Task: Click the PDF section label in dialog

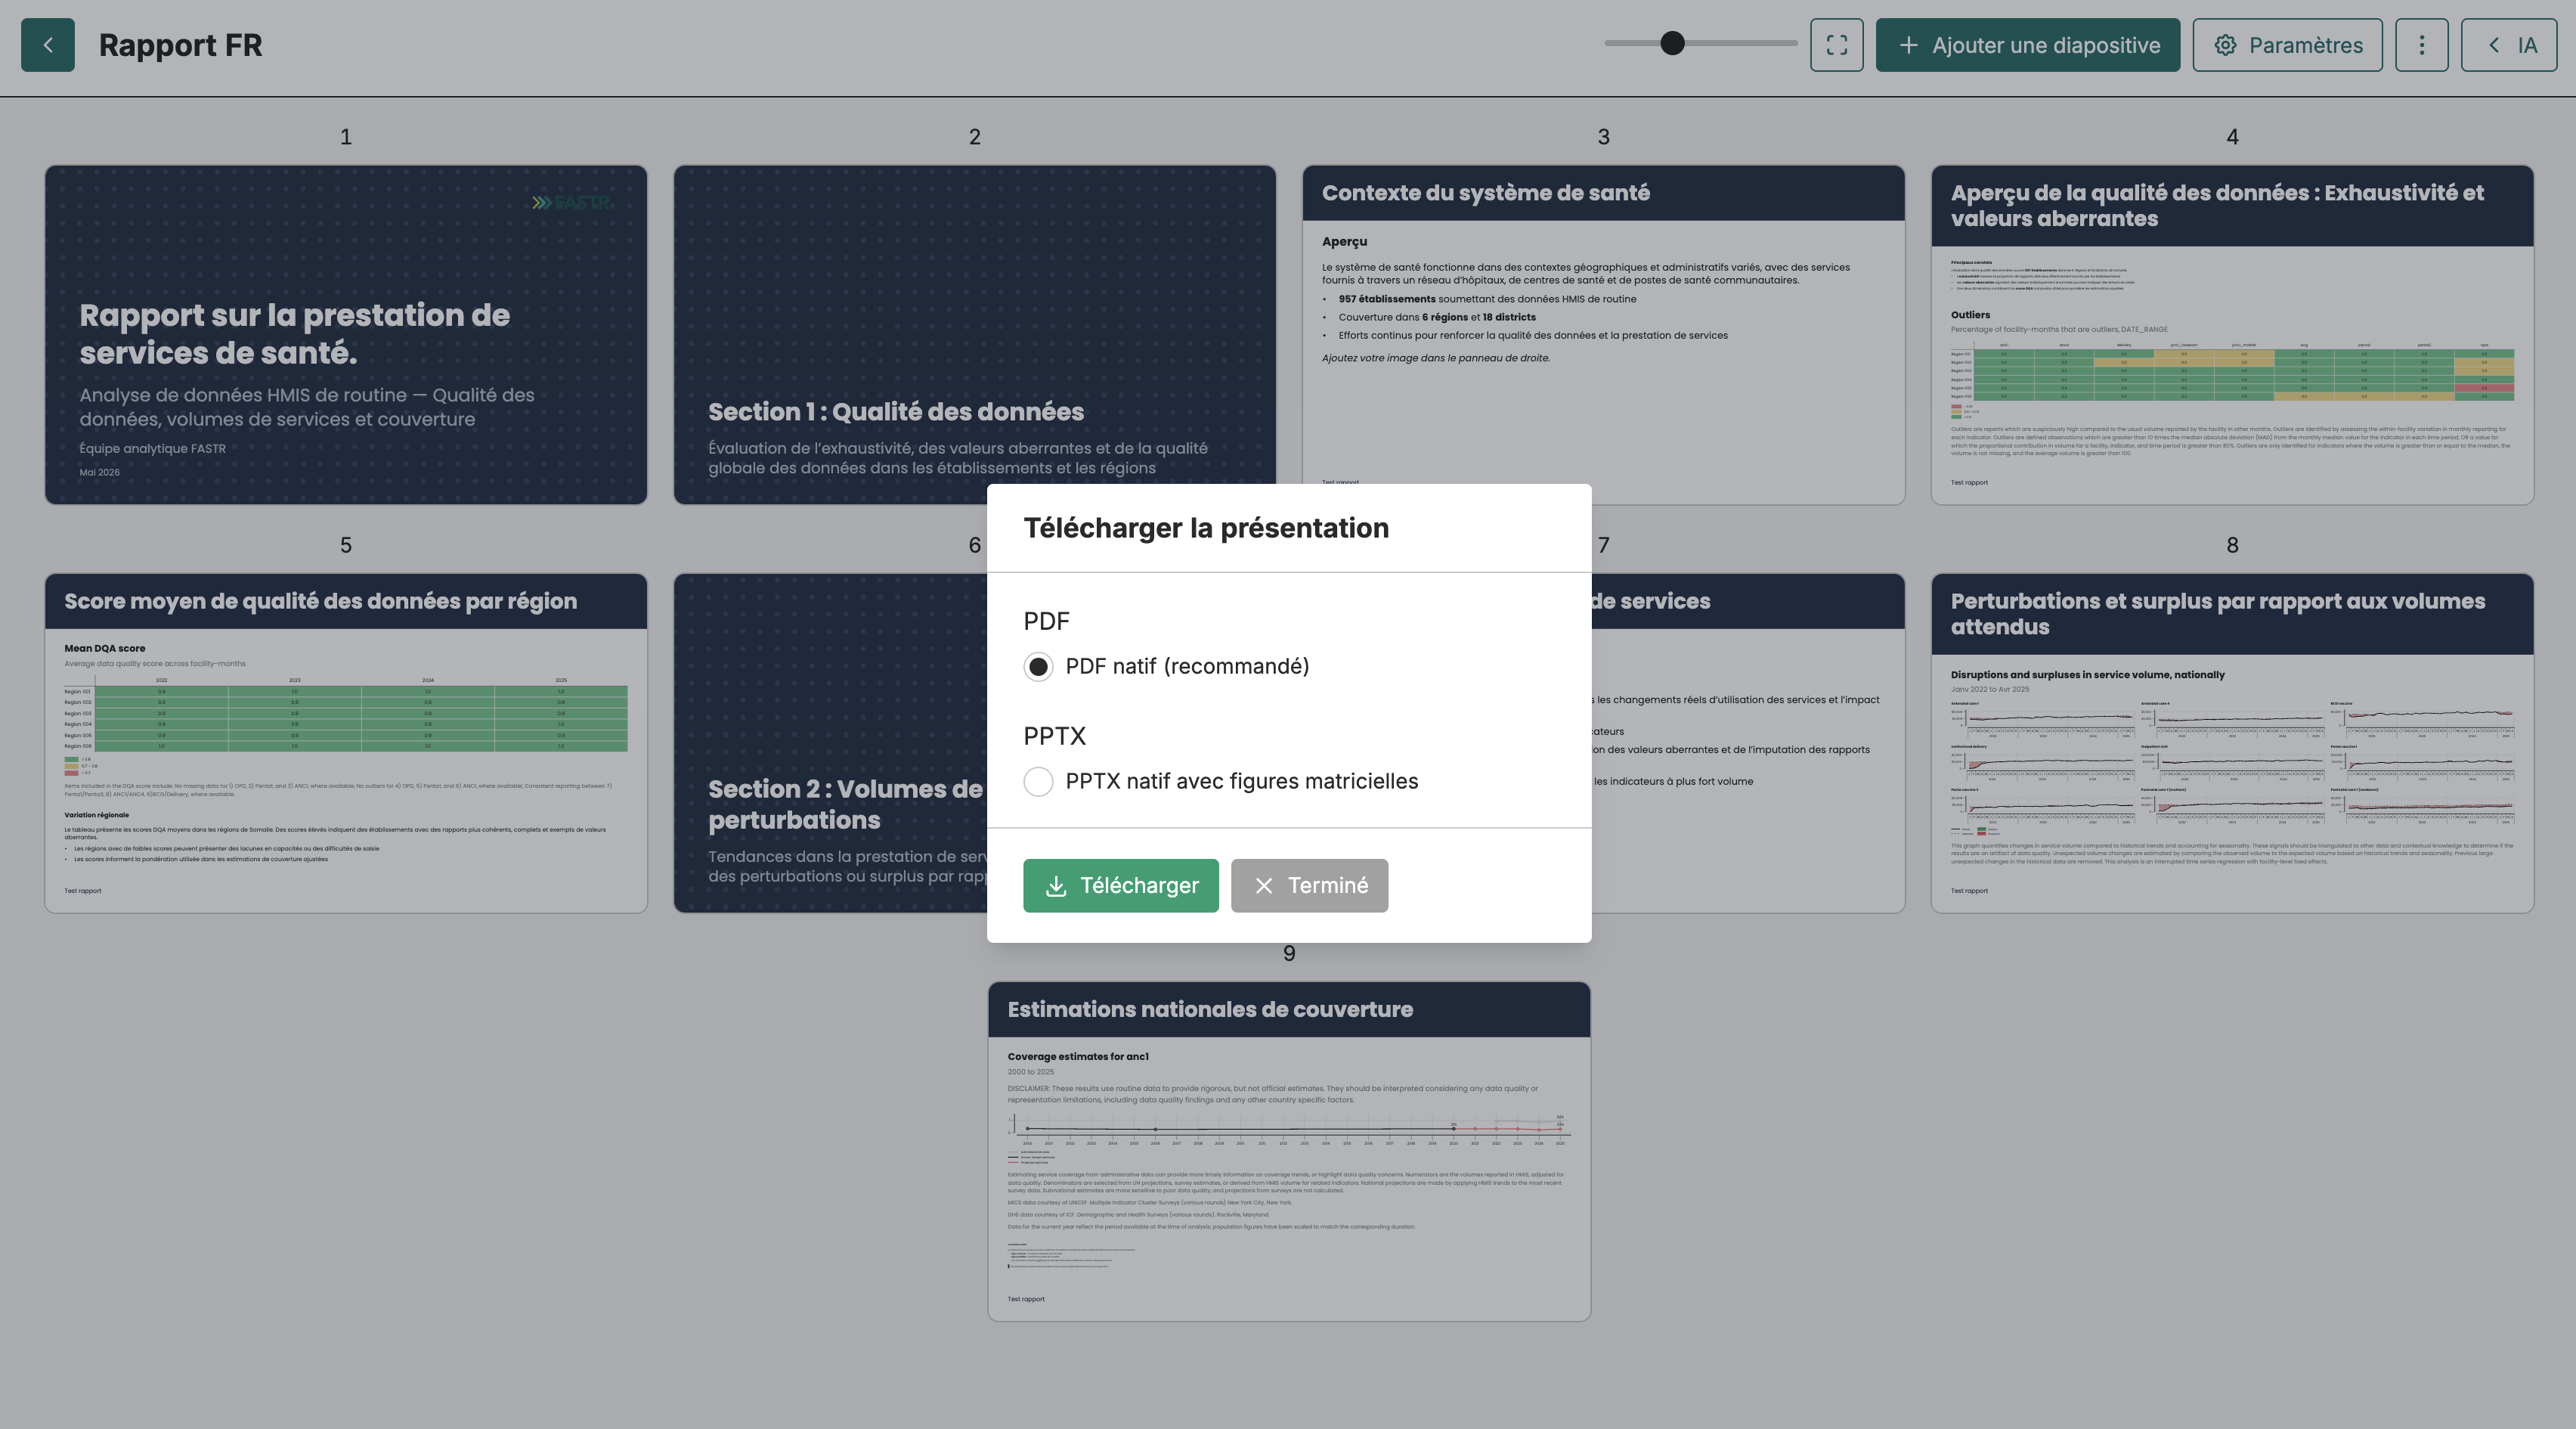Action: (x=1046, y=621)
